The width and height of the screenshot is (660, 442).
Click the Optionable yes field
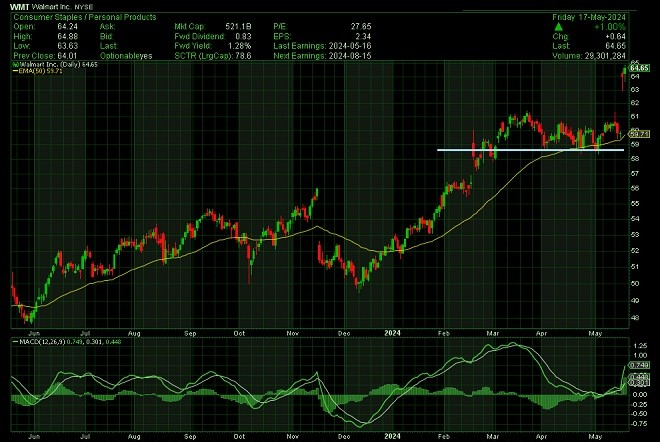(126, 56)
